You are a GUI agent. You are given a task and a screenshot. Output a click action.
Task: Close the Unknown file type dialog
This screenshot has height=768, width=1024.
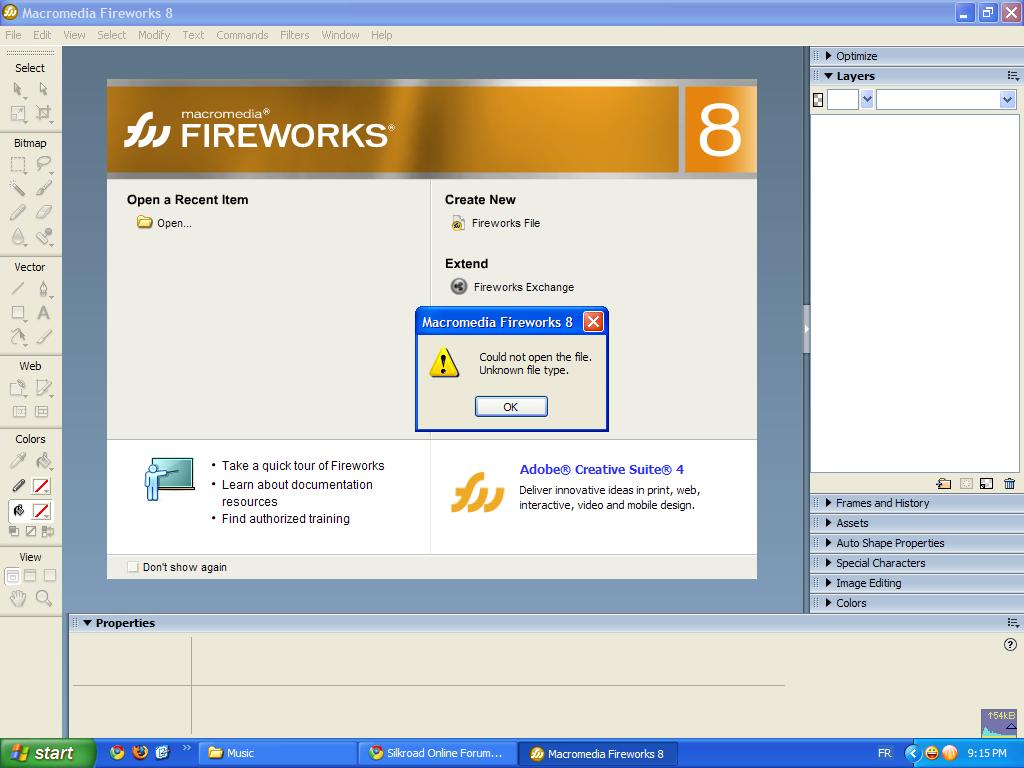click(x=593, y=322)
